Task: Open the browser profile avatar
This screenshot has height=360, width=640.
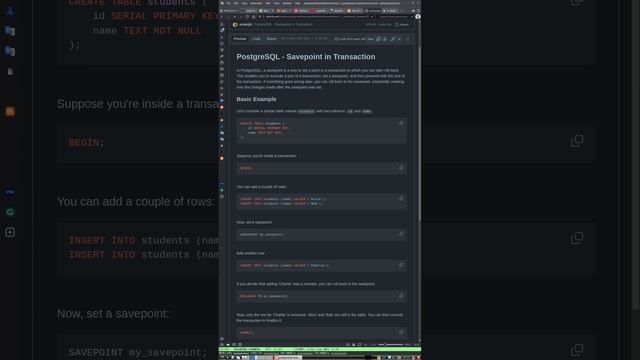Action: 418,17
